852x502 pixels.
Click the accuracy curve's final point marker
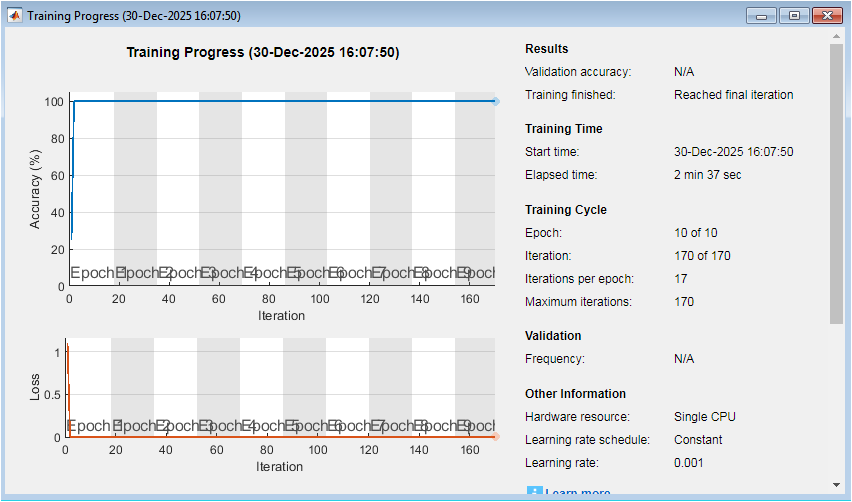(x=495, y=101)
